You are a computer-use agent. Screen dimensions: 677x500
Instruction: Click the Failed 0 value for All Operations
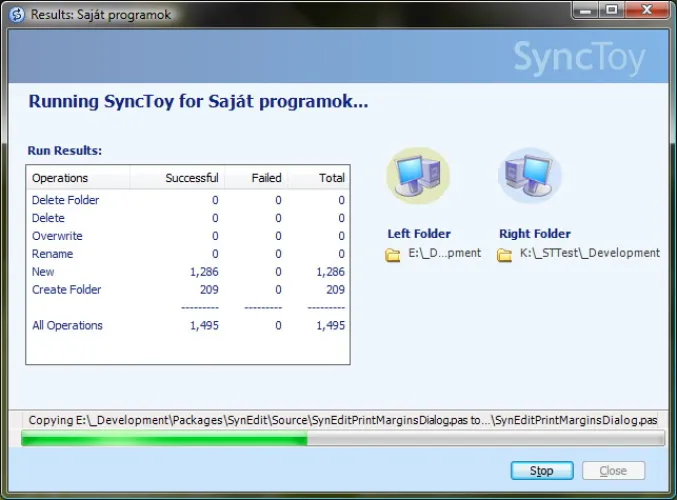[278, 325]
